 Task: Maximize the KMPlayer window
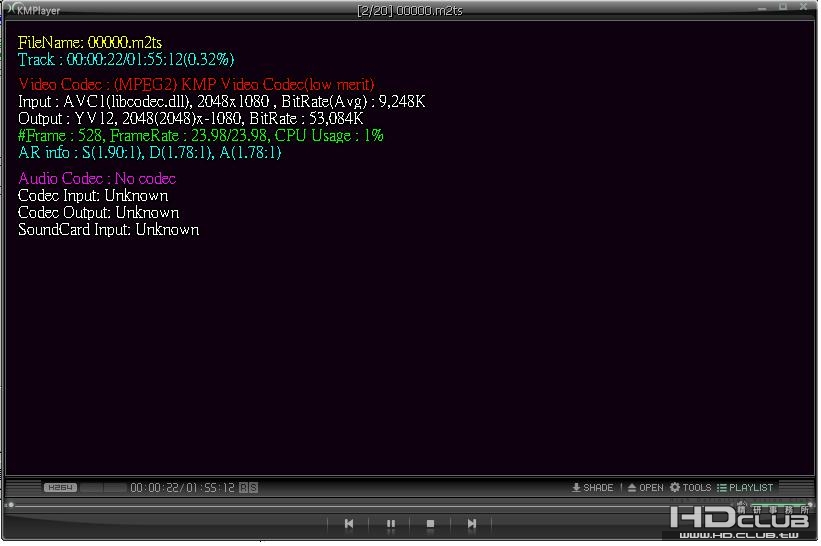tap(785, 7)
